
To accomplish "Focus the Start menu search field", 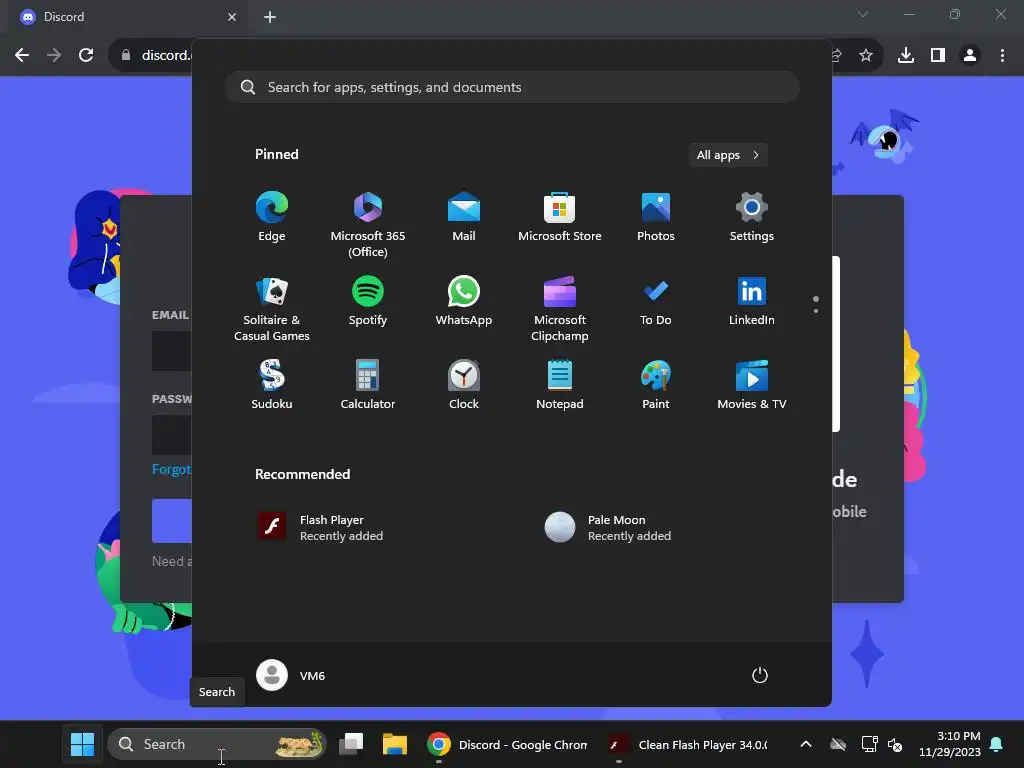I will coord(512,87).
